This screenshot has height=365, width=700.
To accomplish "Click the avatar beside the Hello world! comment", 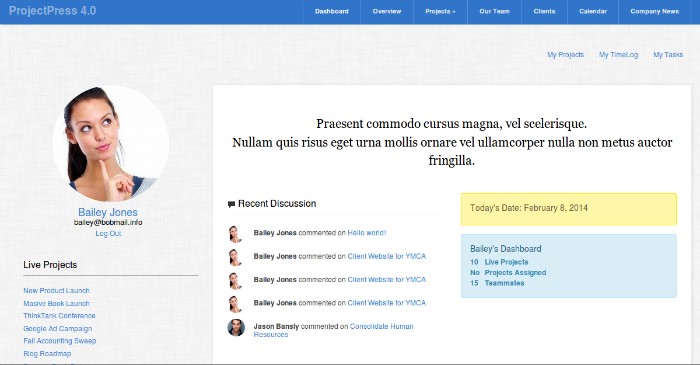I will pos(235,234).
